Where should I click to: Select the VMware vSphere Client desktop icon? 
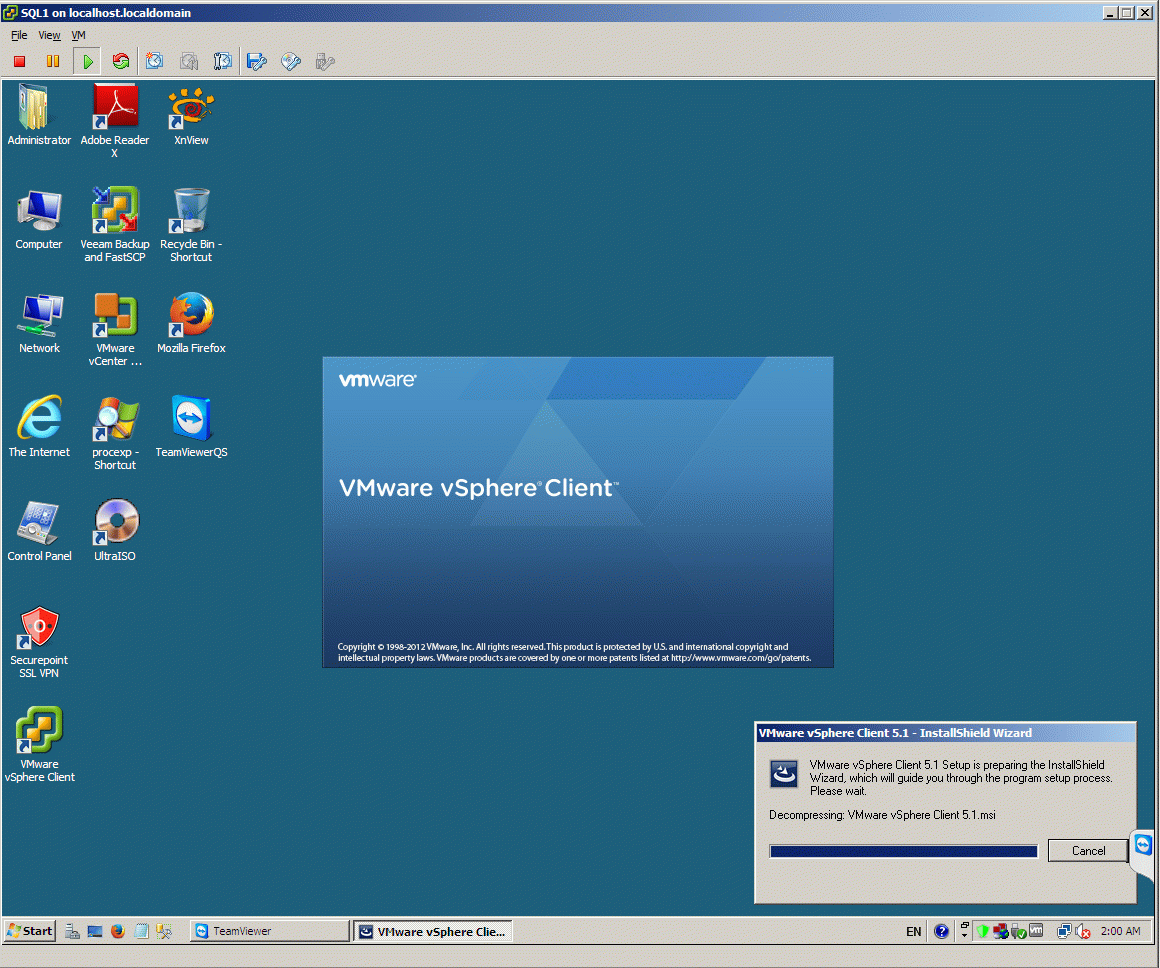pos(39,745)
